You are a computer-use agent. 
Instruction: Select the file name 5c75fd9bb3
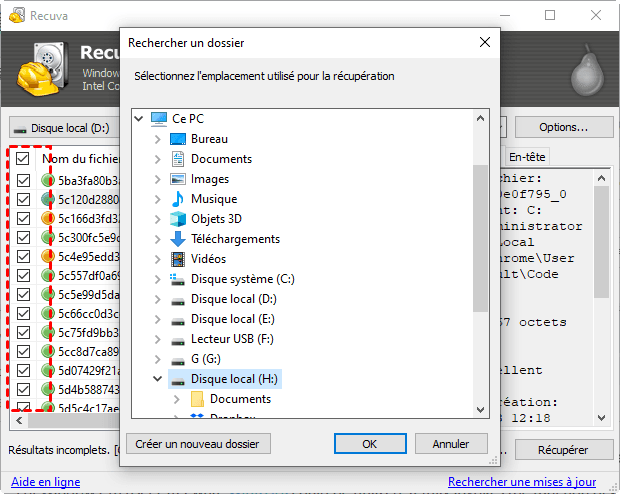tap(89, 333)
